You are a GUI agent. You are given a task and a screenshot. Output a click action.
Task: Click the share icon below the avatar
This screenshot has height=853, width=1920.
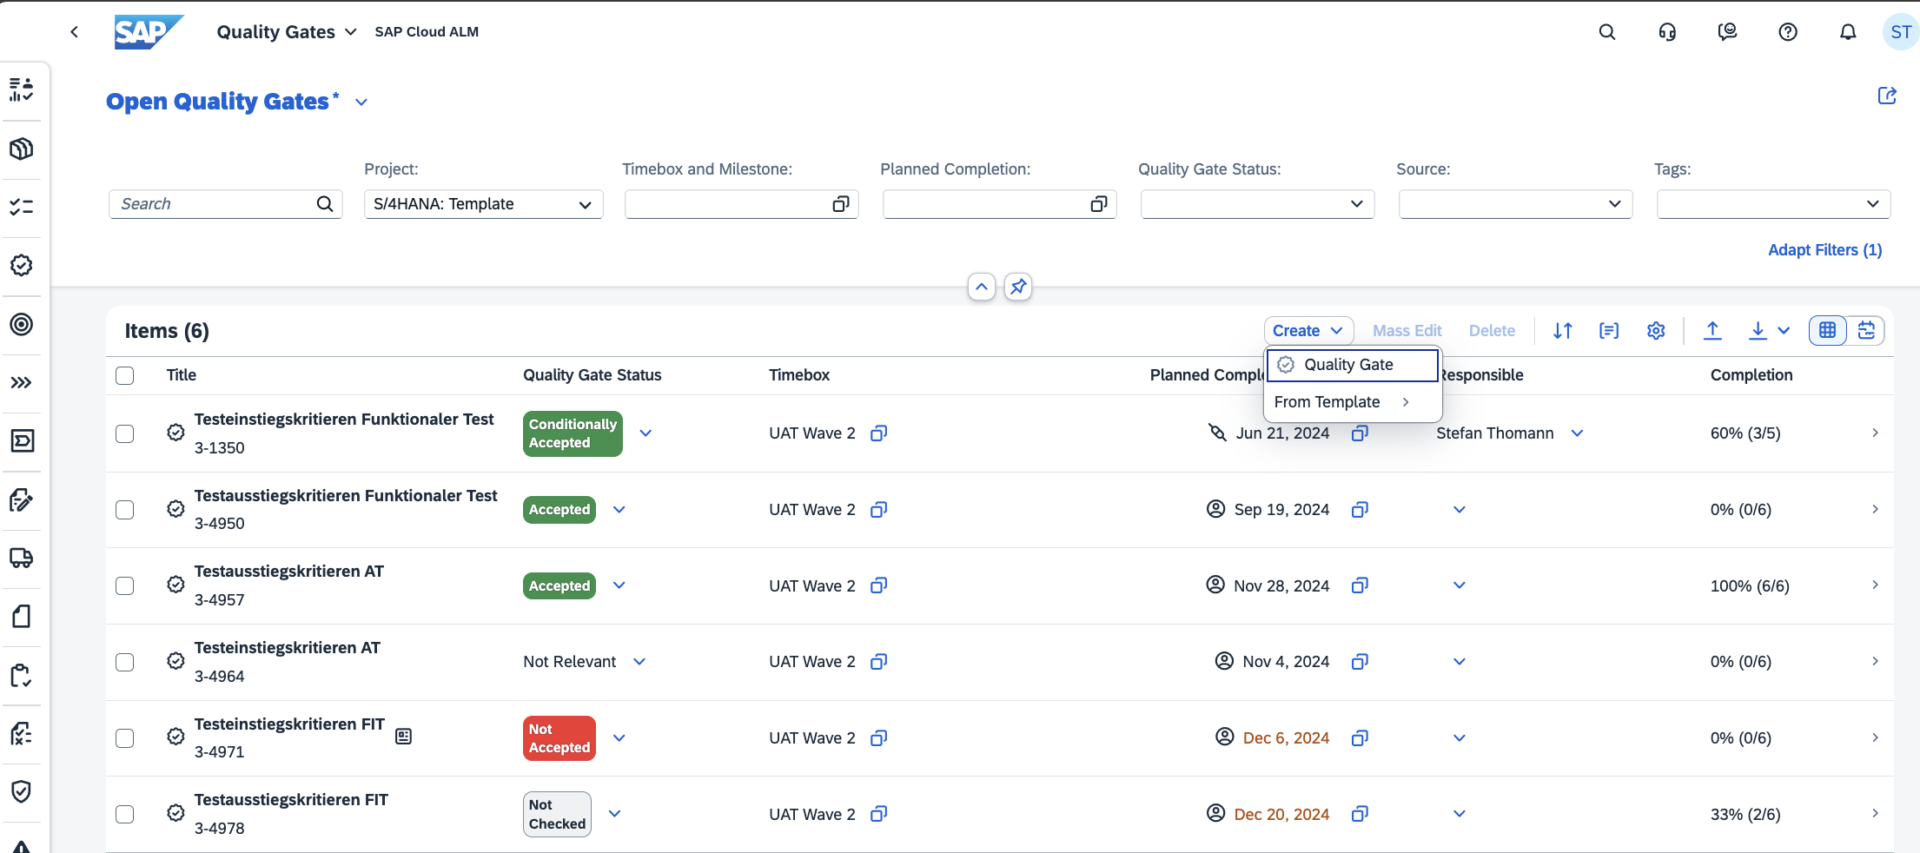[x=1886, y=96]
